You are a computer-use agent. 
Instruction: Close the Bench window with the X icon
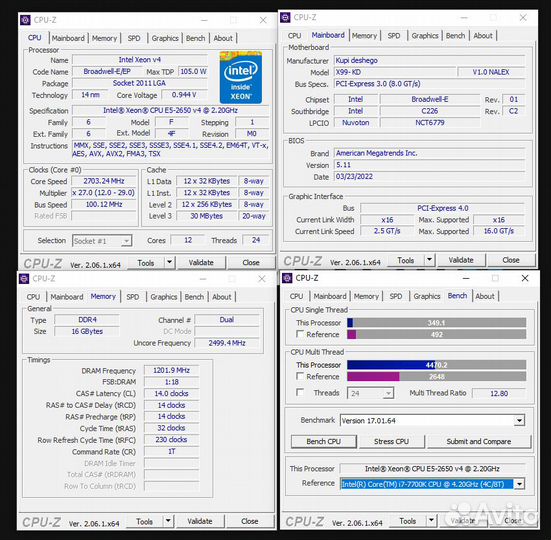pyautogui.click(x=525, y=278)
